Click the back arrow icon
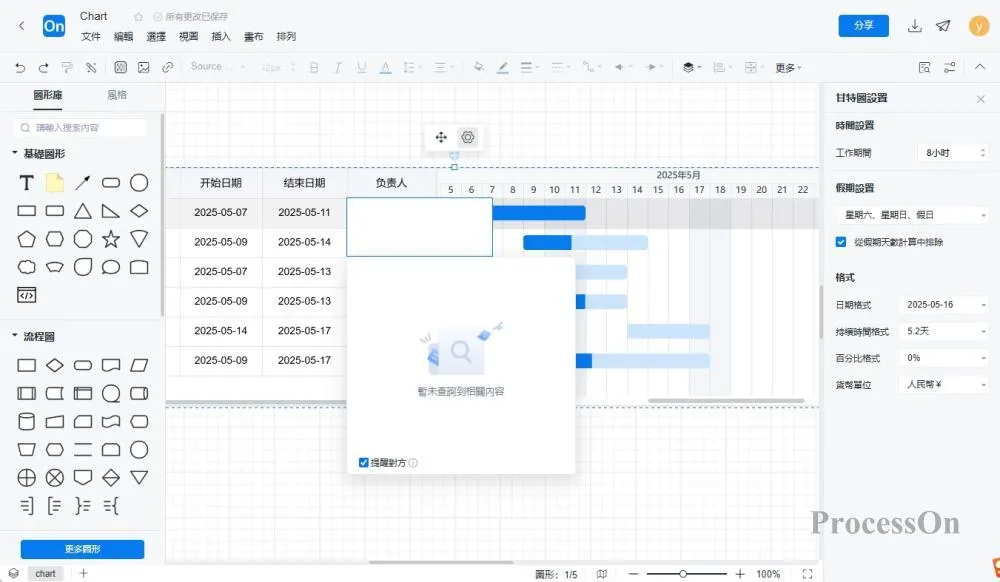1000x582 pixels. pos(22,25)
